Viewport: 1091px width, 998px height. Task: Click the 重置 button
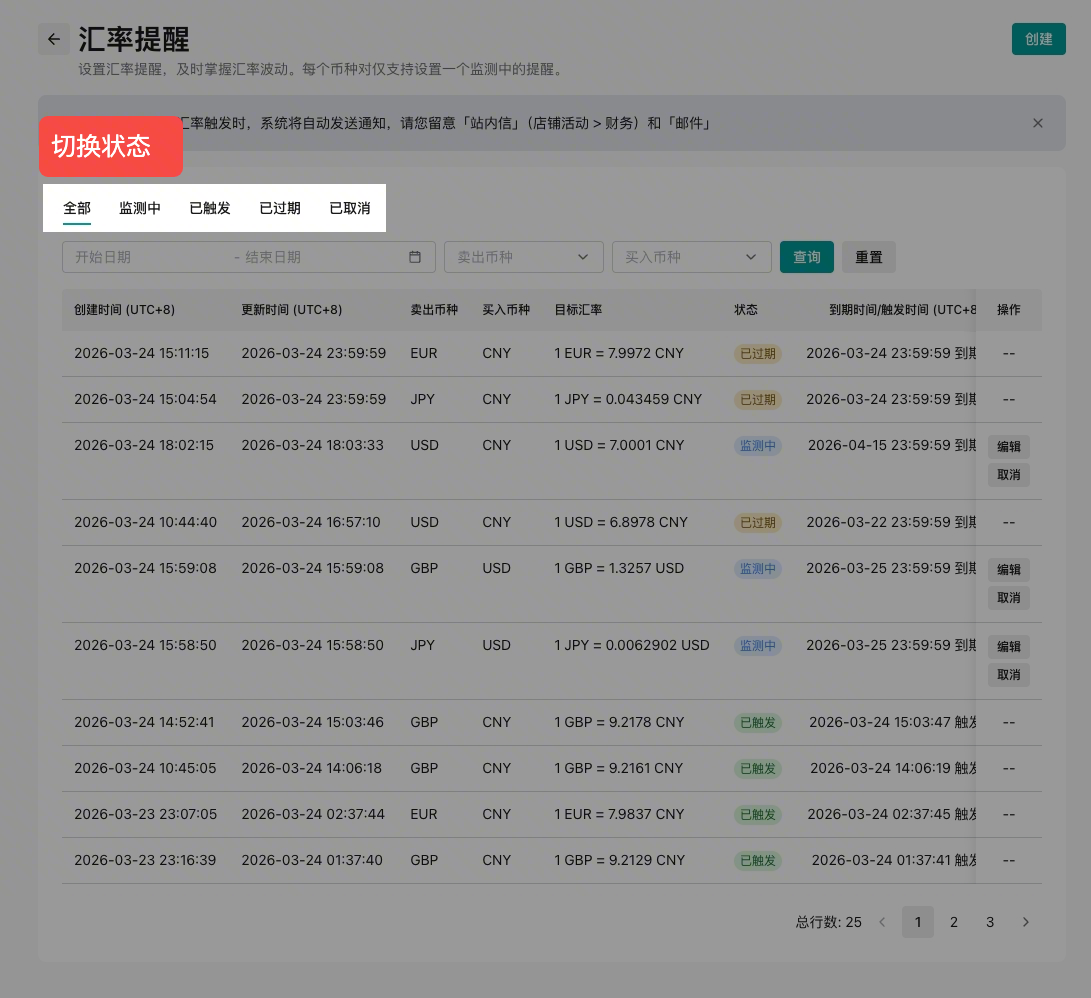868,257
